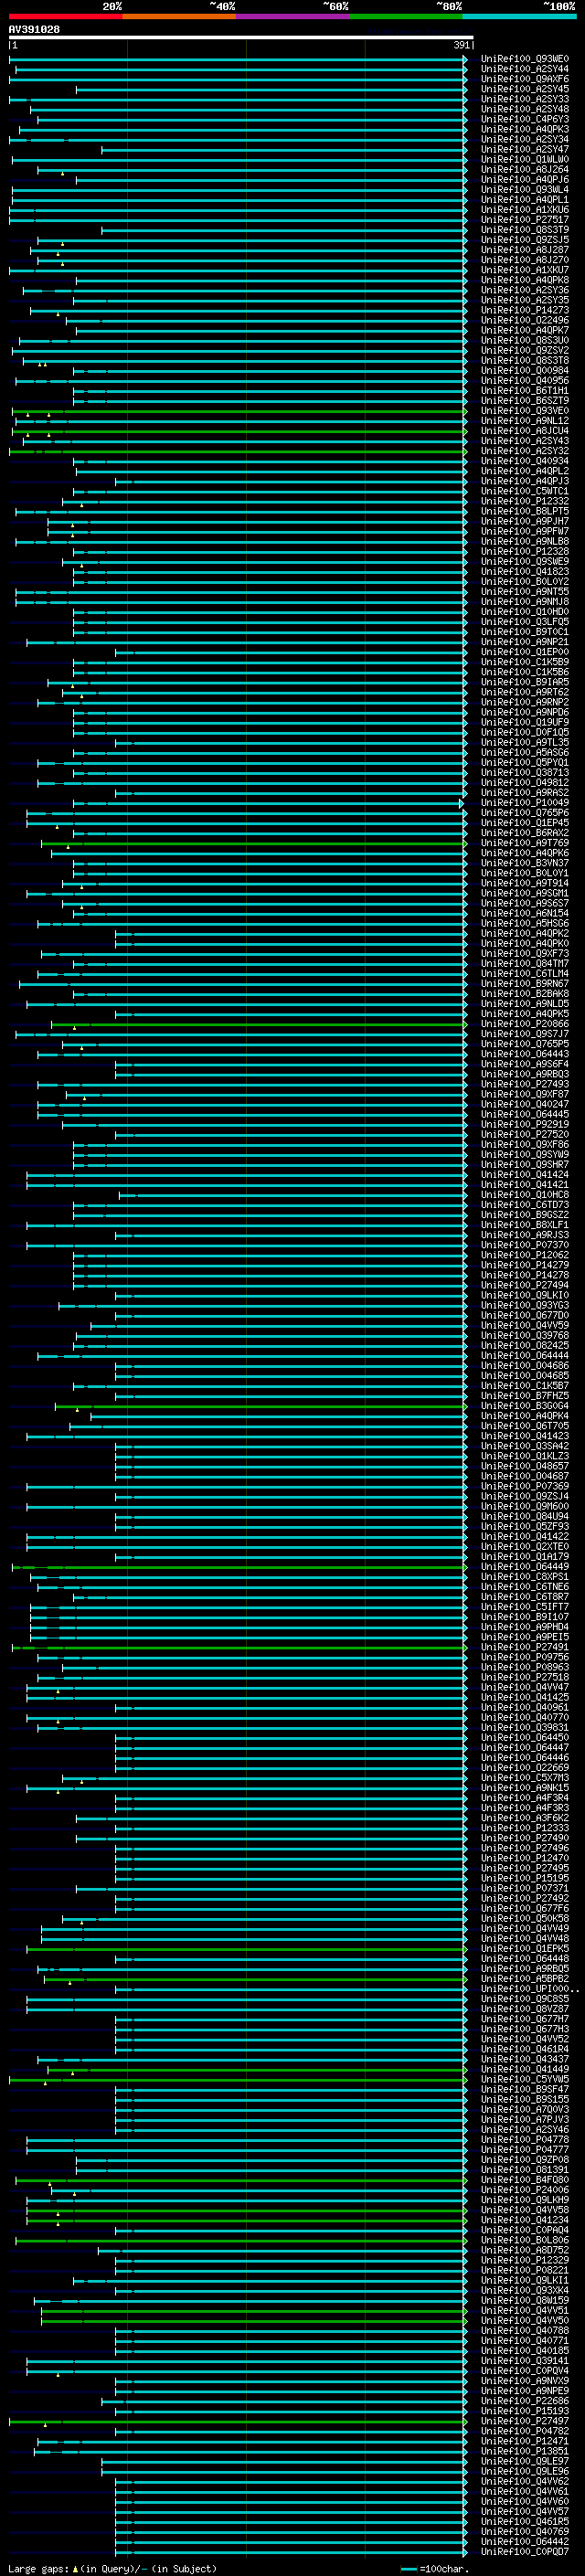Click the green ~80% identity legend segment
585x2576 pixels.
[x=406, y=16]
